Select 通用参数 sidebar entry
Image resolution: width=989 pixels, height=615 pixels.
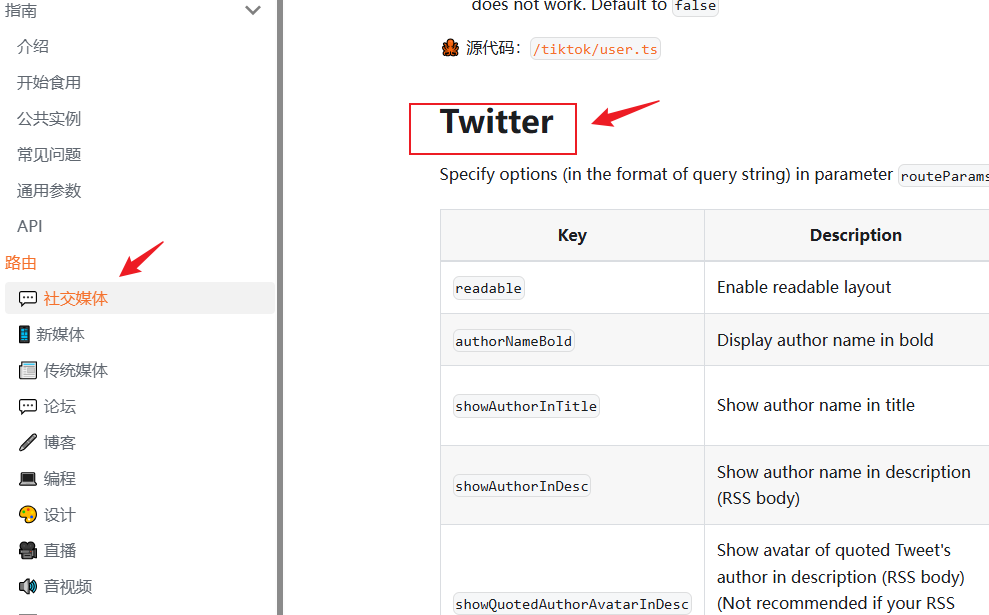coord(49,190)
